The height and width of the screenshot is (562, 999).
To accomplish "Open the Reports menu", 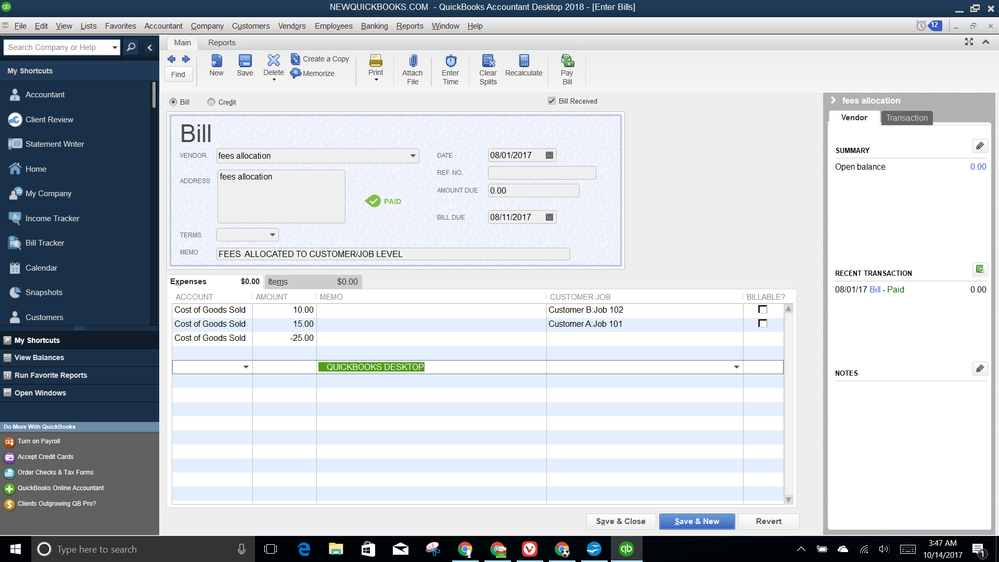I will point(410,26).
